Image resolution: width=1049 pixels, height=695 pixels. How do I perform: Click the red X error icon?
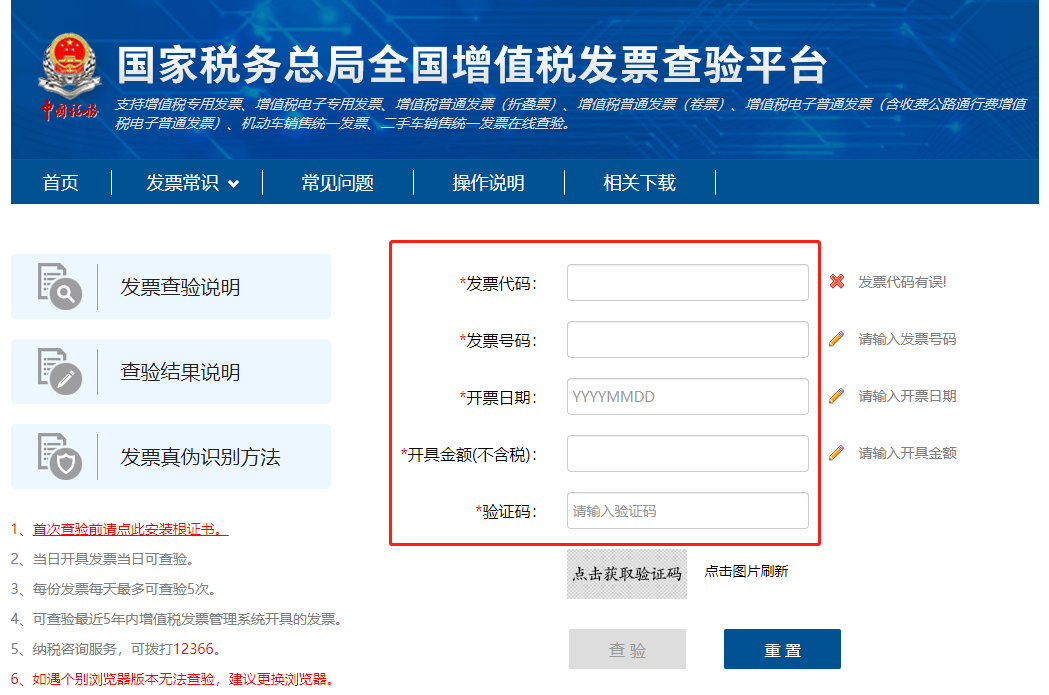836,282
